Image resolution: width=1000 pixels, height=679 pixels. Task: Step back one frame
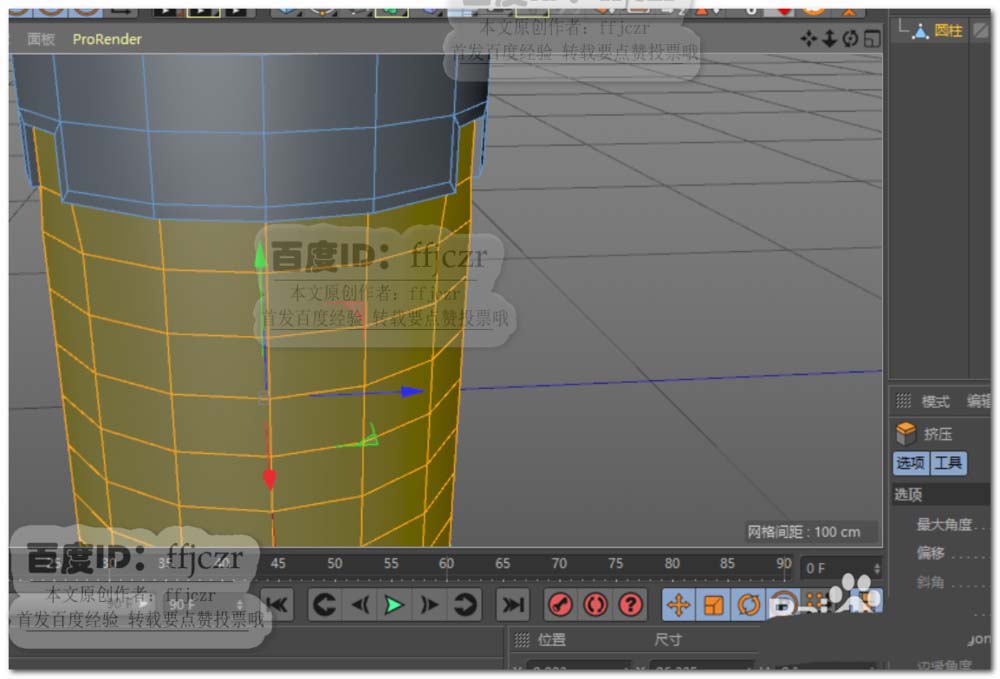pyautogui.click(x=359, y=605)
